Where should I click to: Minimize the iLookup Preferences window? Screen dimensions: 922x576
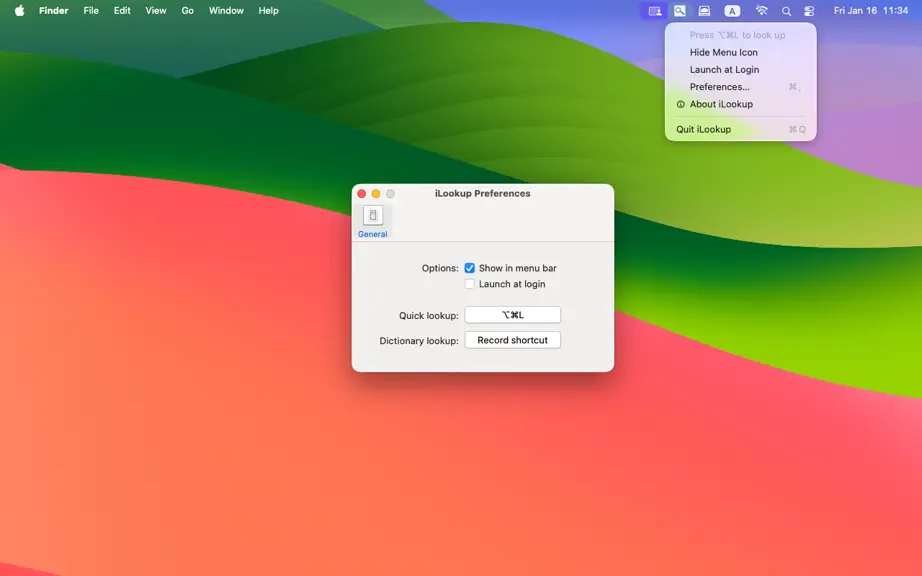(x=376, y=193)
